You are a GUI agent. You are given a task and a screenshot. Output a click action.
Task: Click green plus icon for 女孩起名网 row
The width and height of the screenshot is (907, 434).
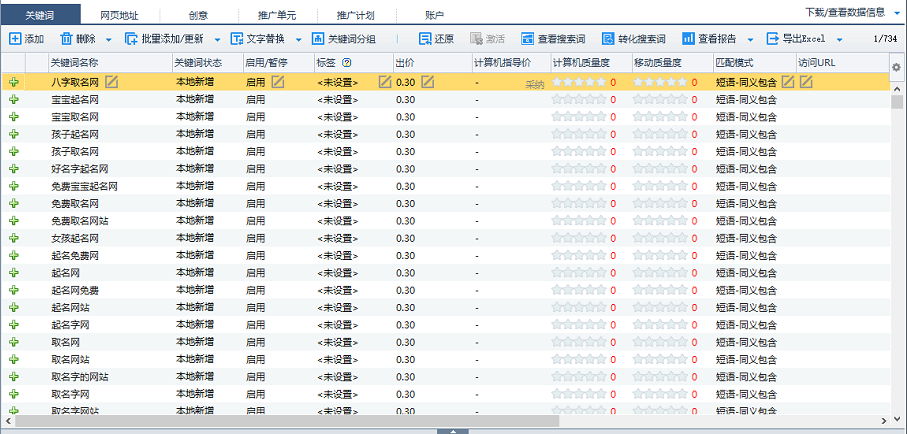(14, 238)
